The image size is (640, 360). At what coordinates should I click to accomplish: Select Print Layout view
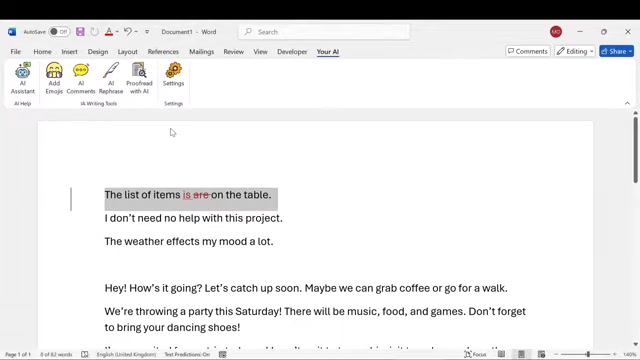[x=521, y=354]
